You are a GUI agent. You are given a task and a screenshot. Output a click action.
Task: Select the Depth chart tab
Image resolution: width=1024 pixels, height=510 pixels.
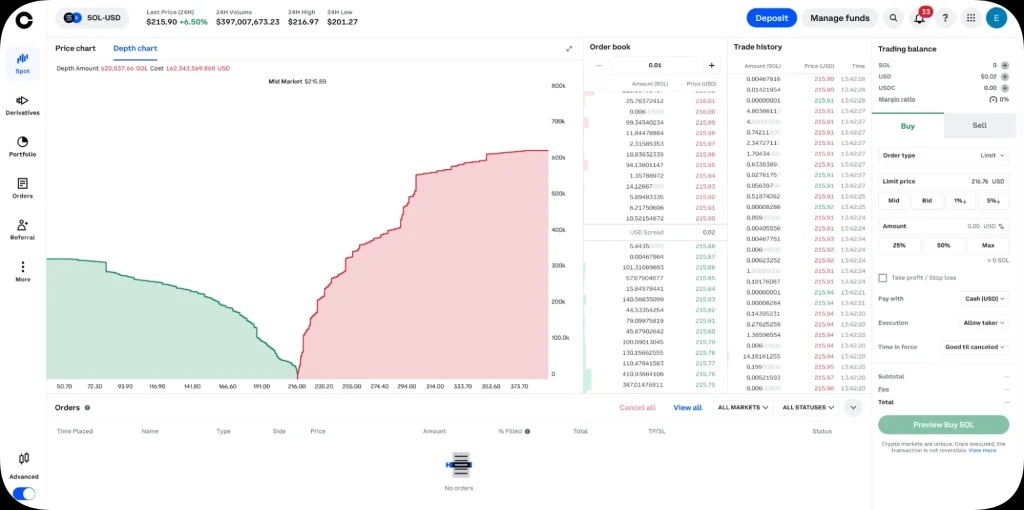point(135,48)
